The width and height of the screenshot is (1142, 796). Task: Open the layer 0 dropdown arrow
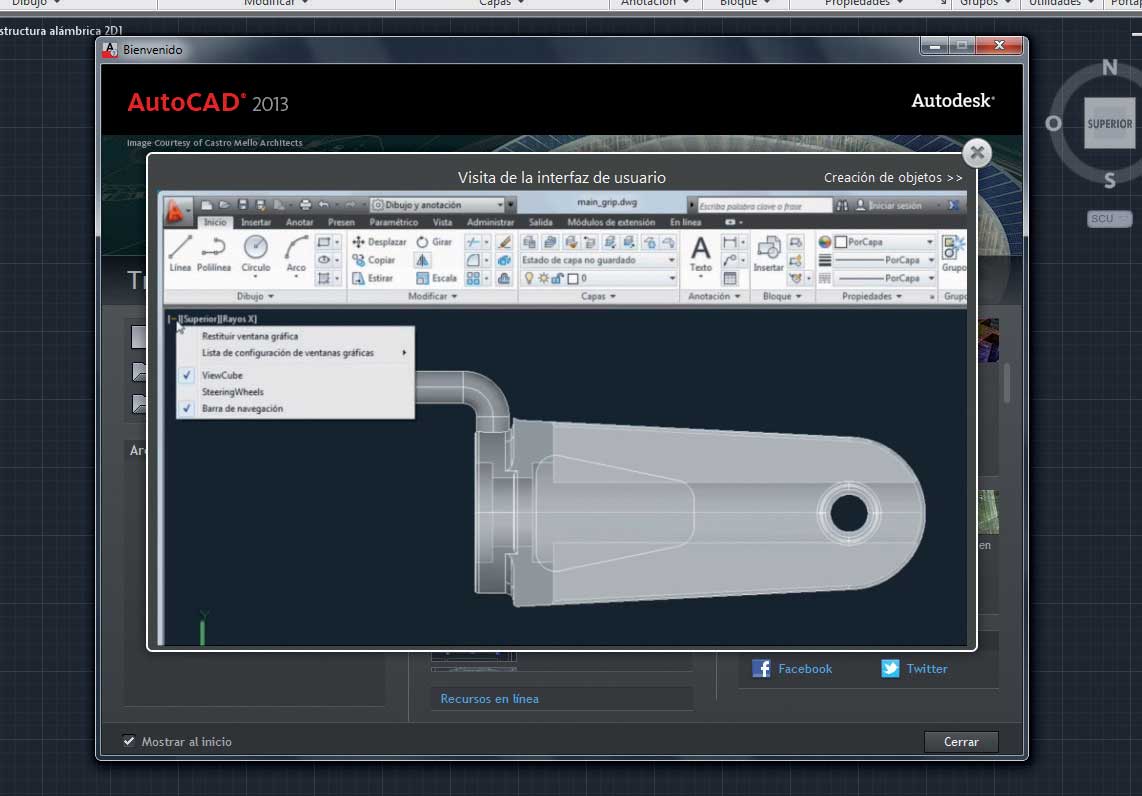click(672, 278)
